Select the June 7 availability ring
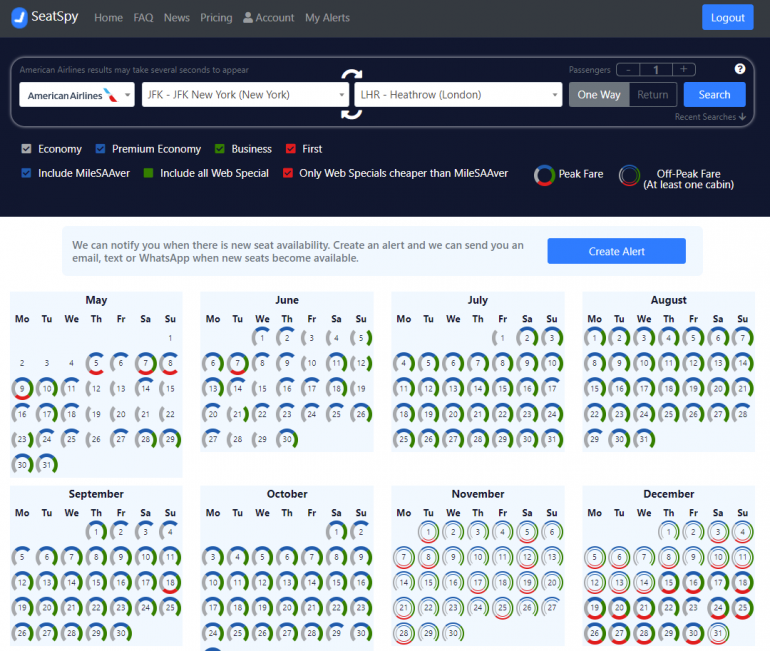770x651 pixels. 237,362
